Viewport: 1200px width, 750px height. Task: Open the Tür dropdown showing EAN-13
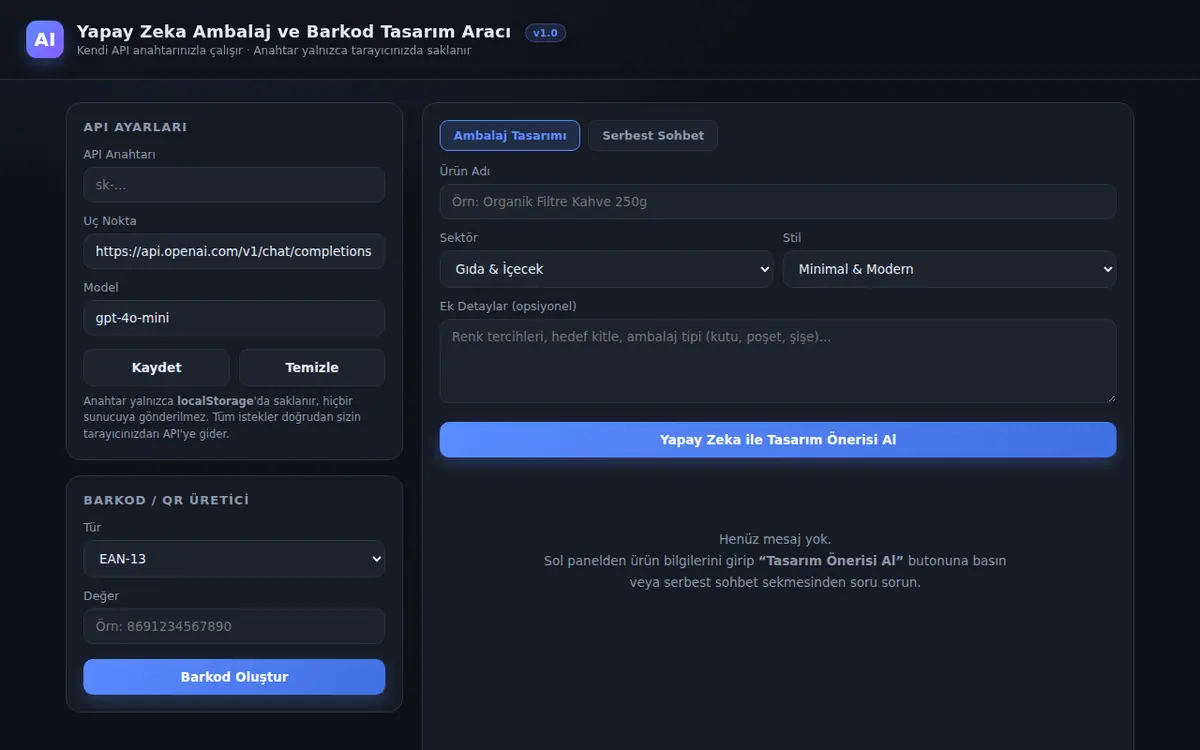[234, 559]
